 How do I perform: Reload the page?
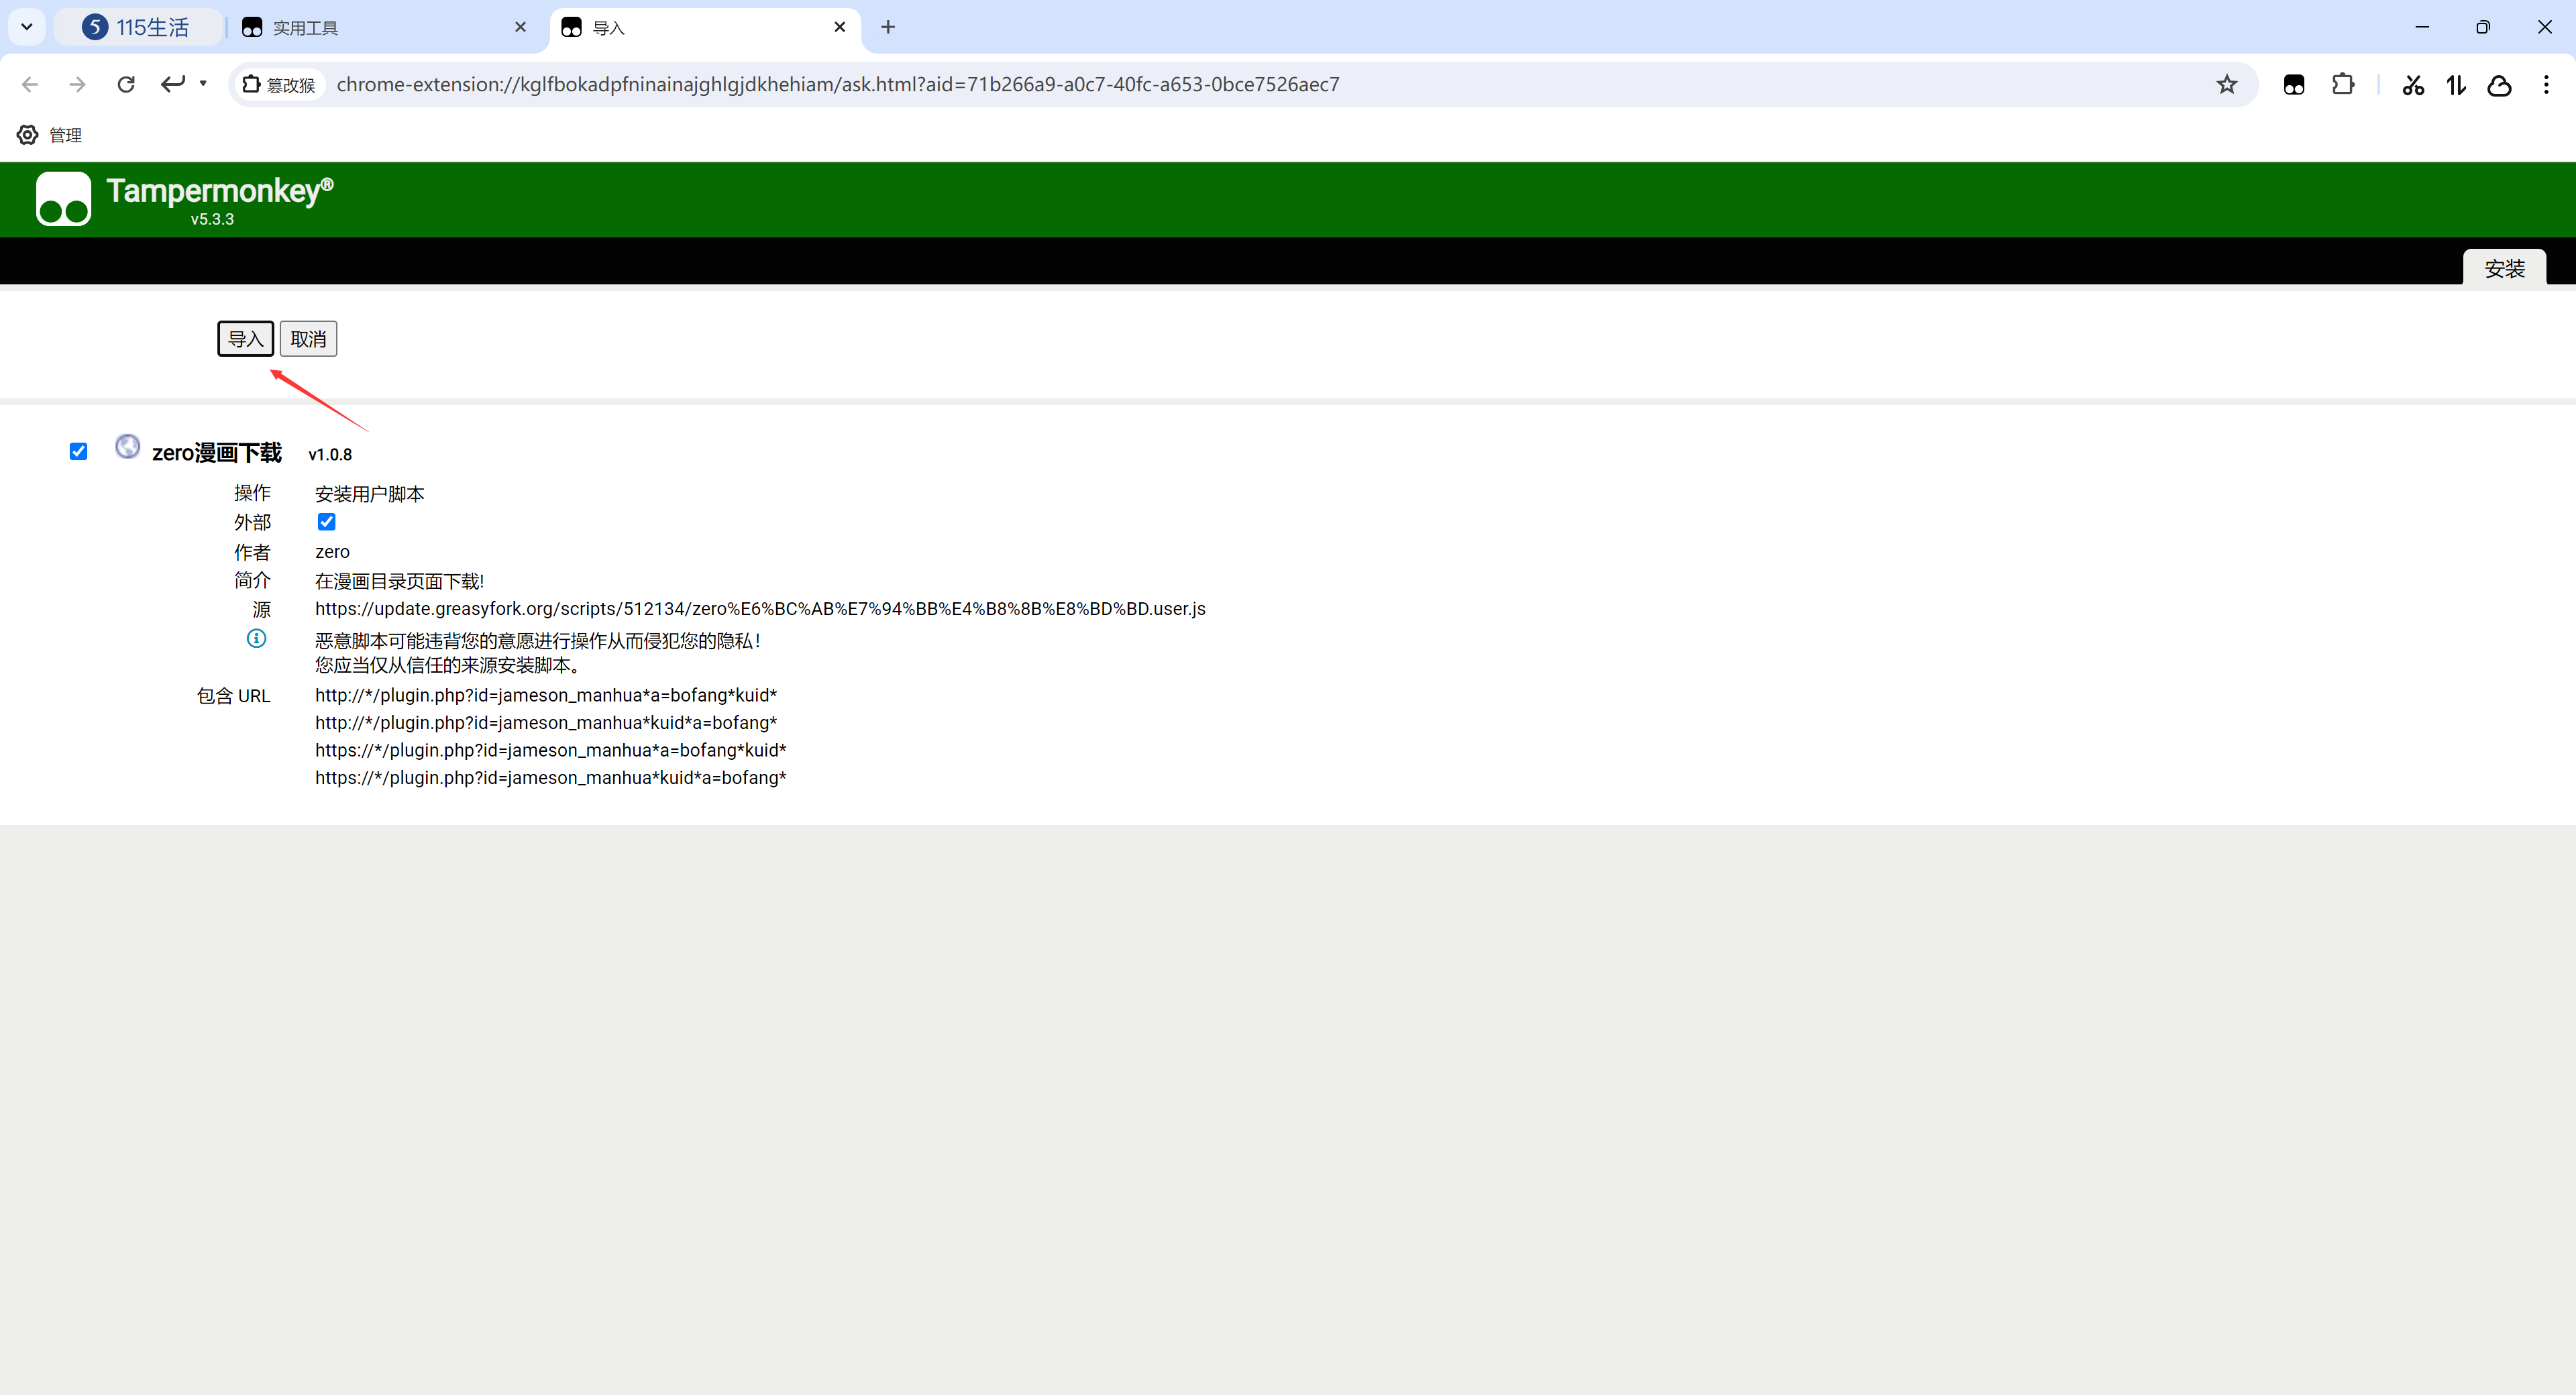tap(126, 85)
